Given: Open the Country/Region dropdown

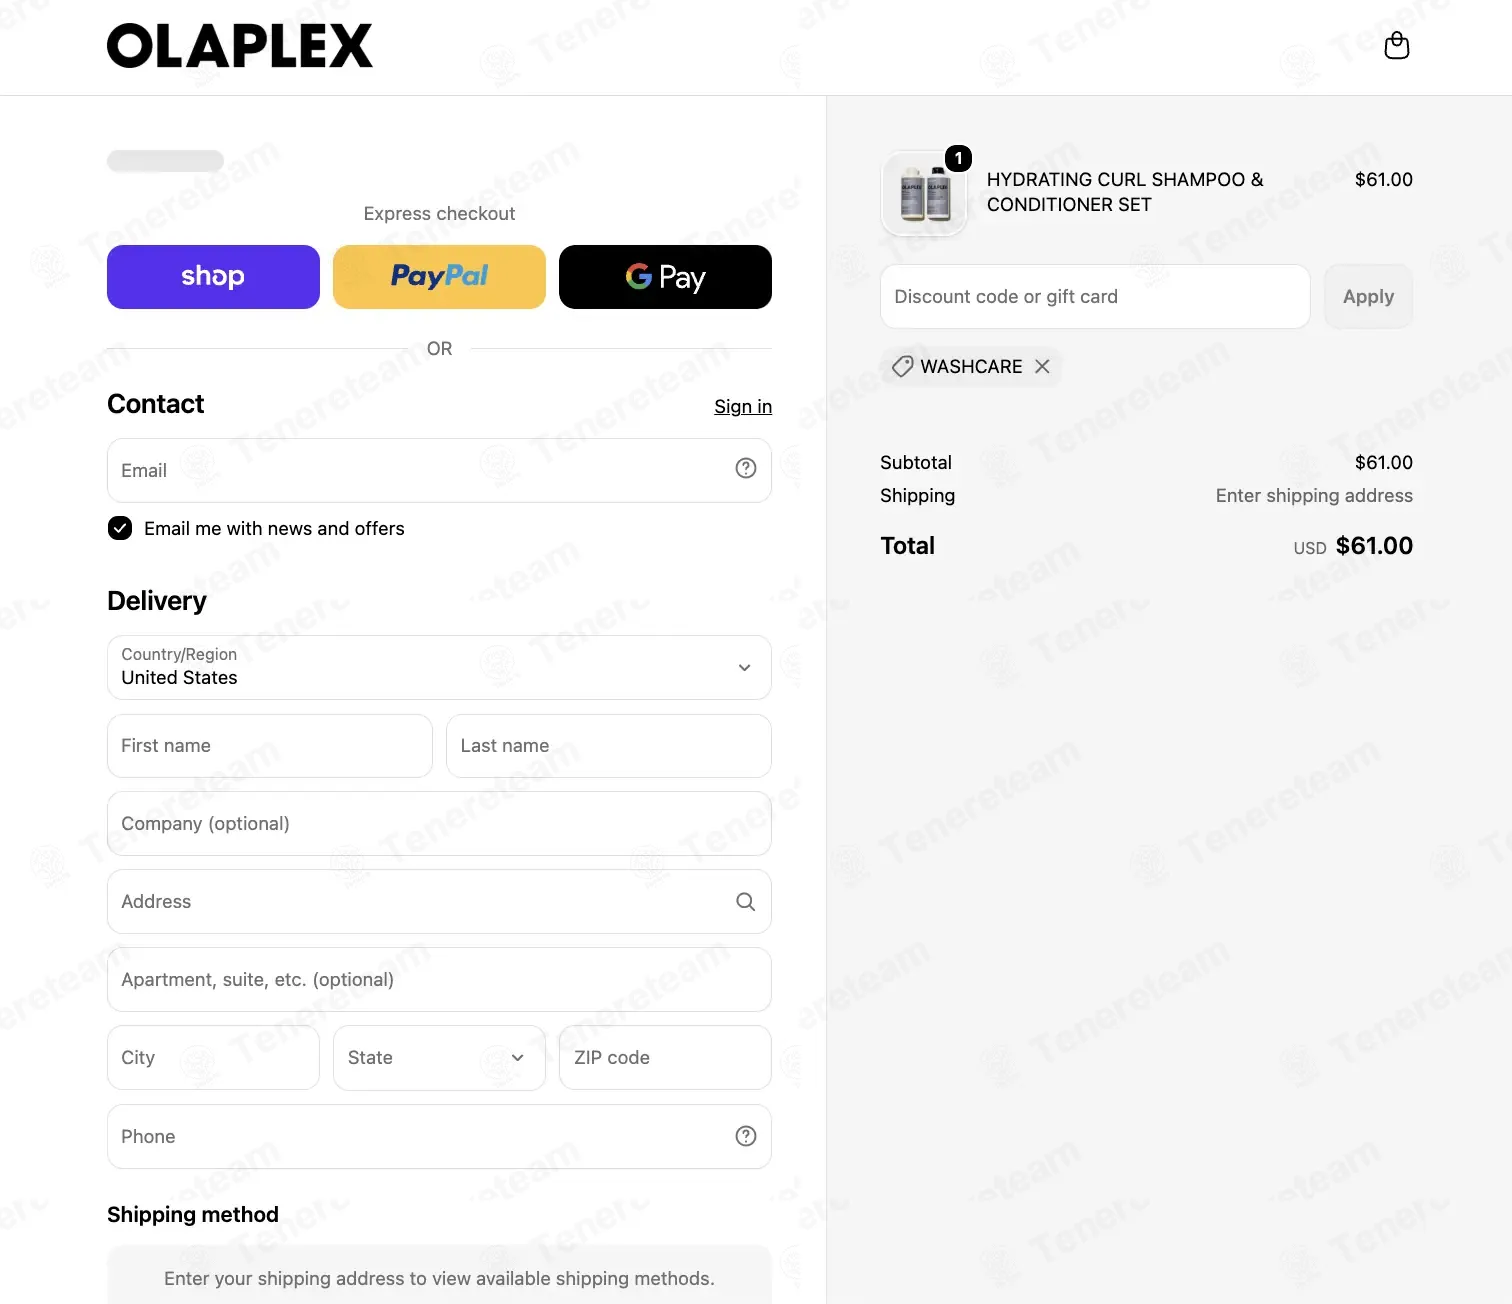Looking at the screenshot, I should [439, 667].
